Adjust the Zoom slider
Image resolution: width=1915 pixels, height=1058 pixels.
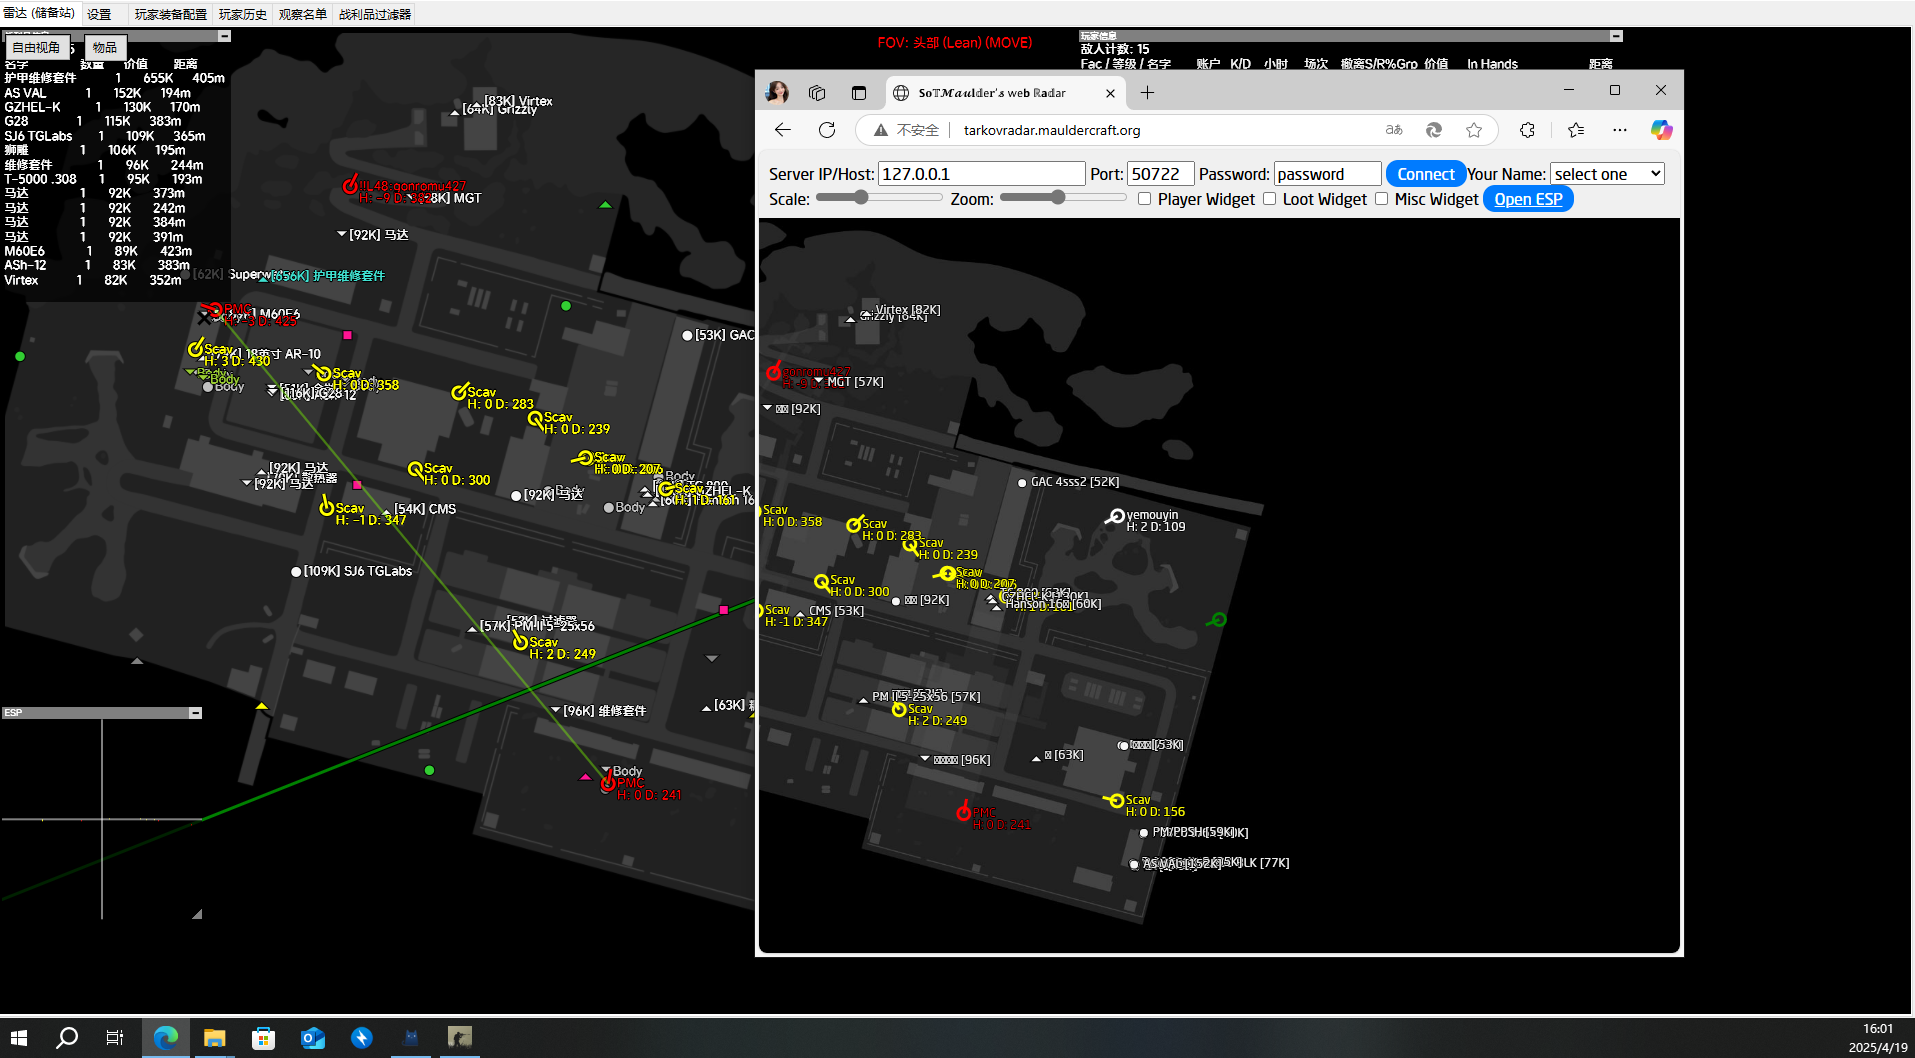(1063, 198)
